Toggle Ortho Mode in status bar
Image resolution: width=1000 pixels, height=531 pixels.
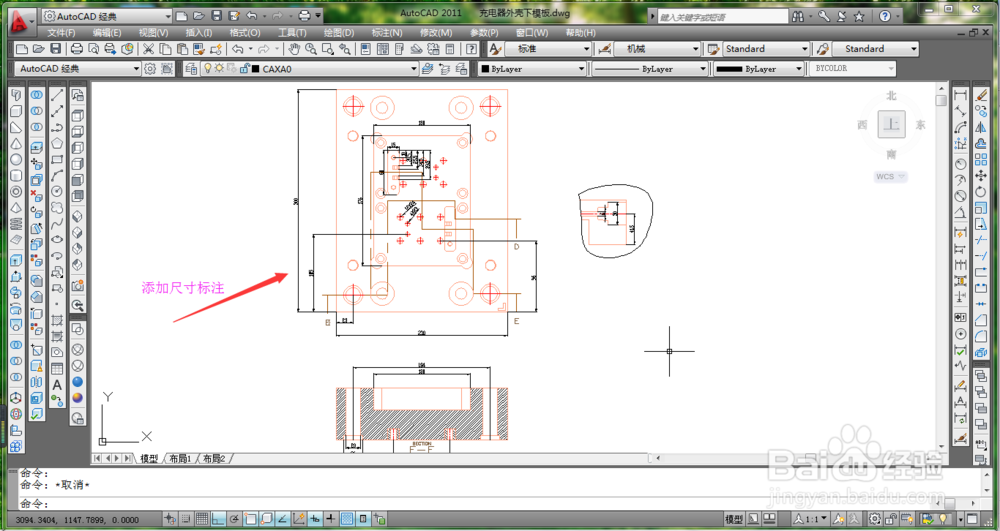point(218,519)
